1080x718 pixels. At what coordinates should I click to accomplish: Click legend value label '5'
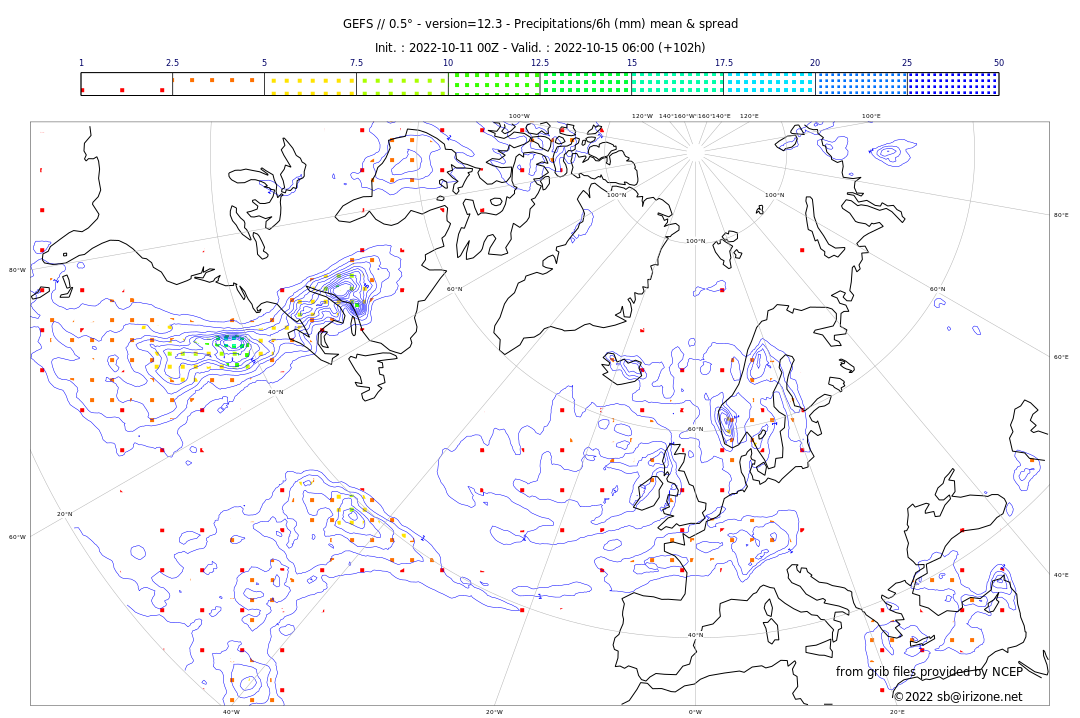click(x=264, y=63)
